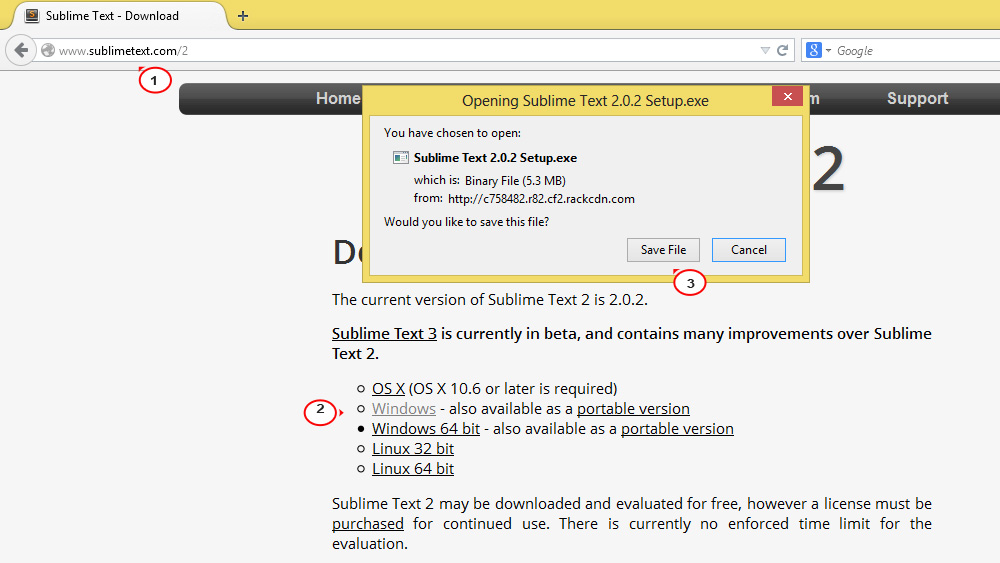Download the Linux 64 bit link
1000x563 pixels.
[413, 469]
